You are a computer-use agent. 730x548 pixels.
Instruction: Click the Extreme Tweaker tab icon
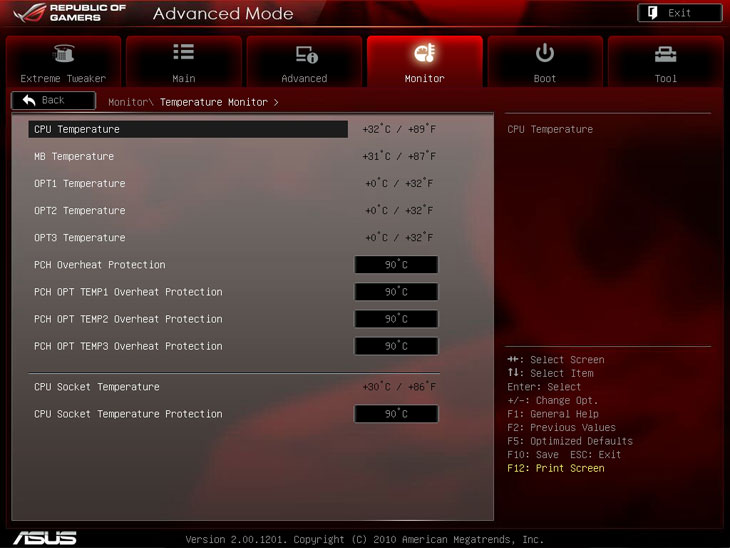pyautogui.click(x=63, y=54)
